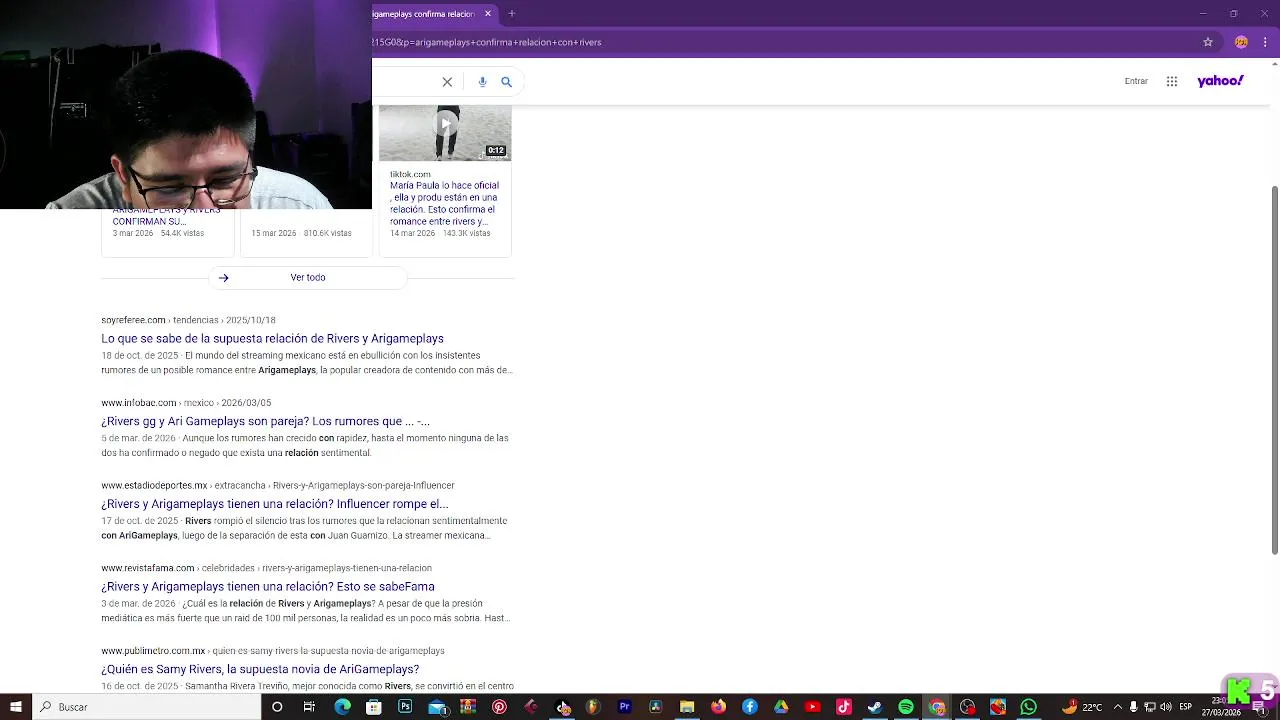The height and width of the screenshot is (720, 1280).
Task: Open Microsoft Store from taskbar
Action: [x=373, y=707]
